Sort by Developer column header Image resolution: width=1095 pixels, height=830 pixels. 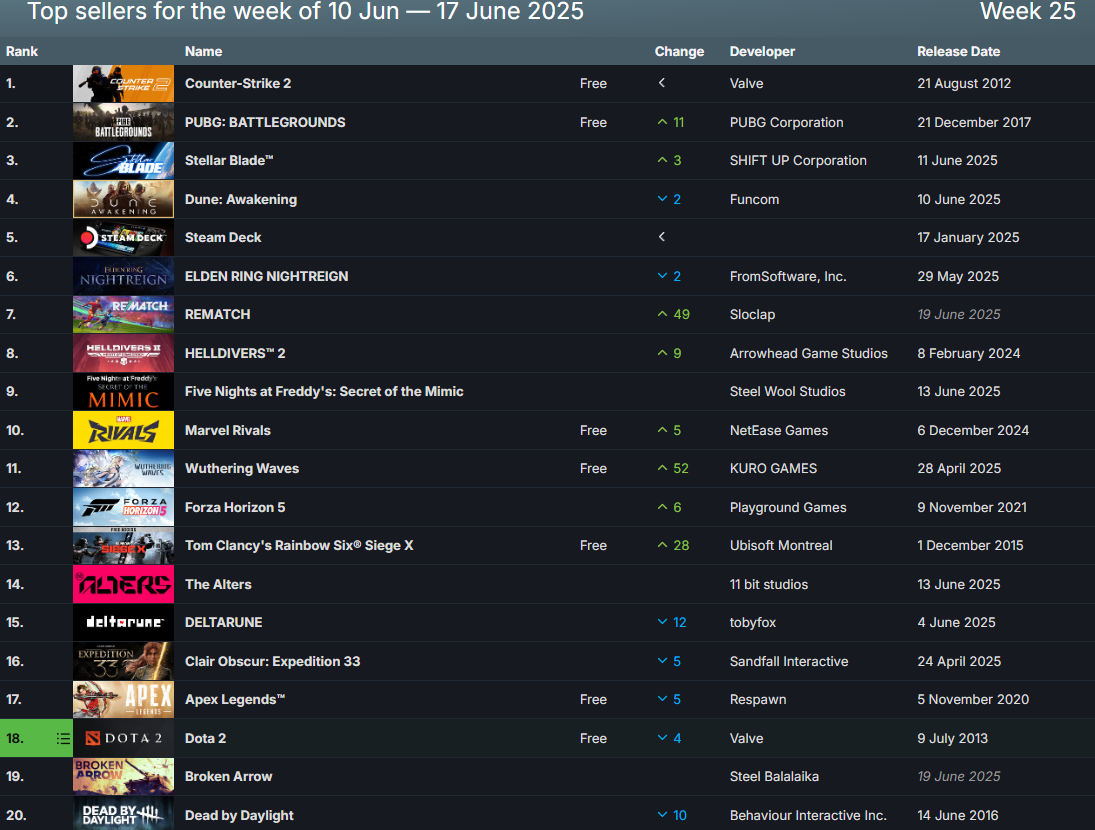(762, 51)
